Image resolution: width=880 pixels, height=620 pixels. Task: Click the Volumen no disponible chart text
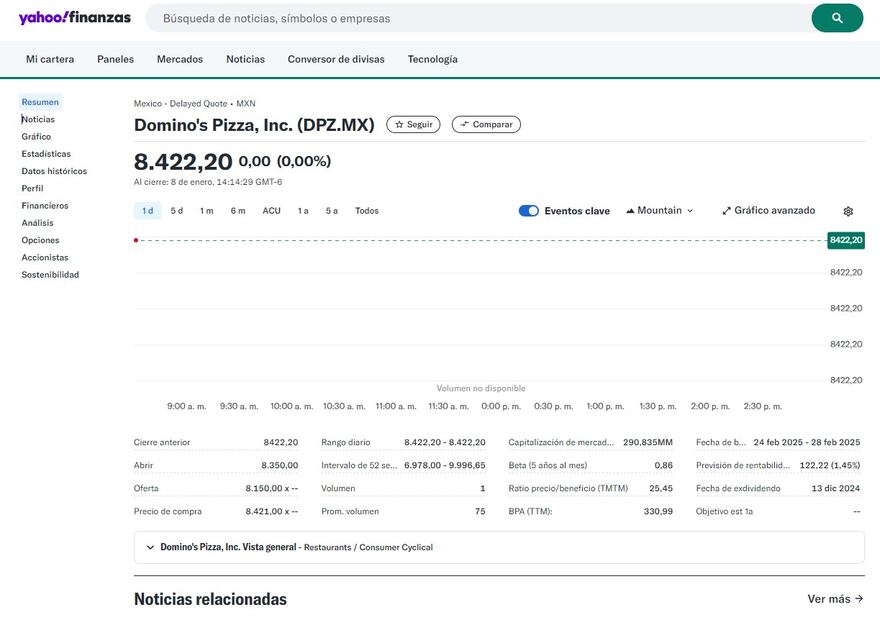click(481, 388)
